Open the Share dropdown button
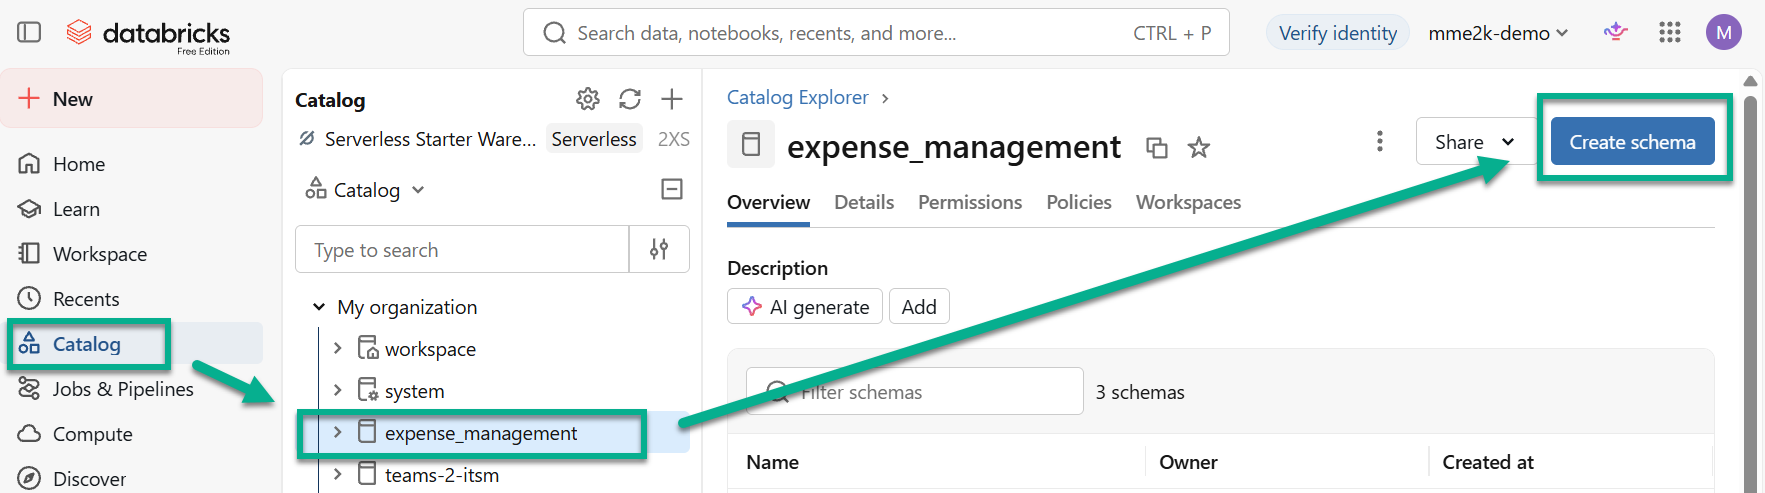The height and width of the screenshot is (493, 1765). point(1475,142)
